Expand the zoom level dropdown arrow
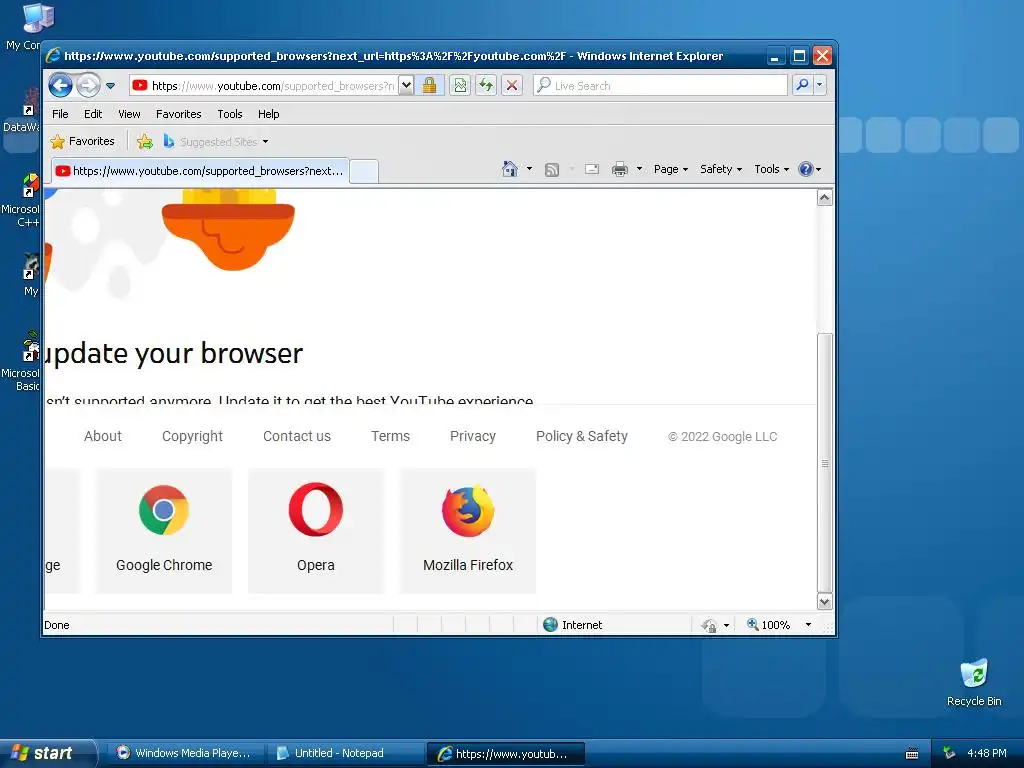 click(808, 625)
